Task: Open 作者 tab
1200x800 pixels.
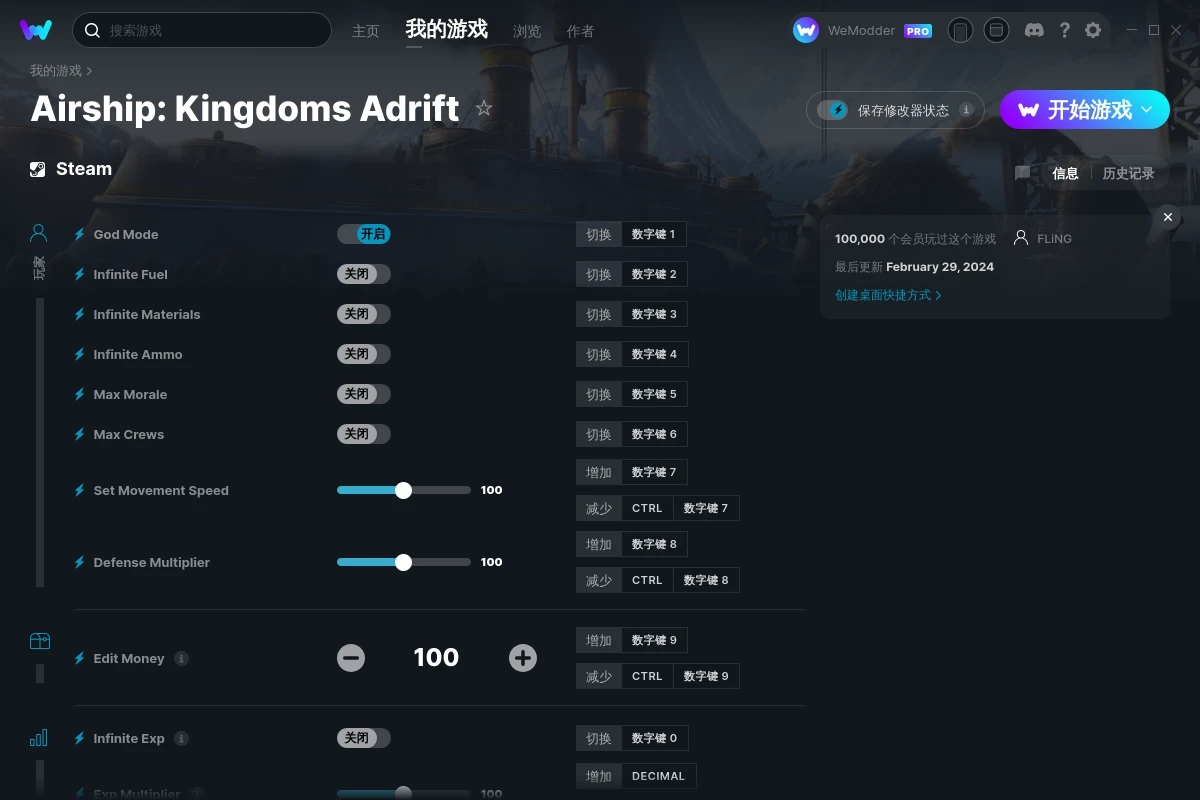Action: pos(580,31)
